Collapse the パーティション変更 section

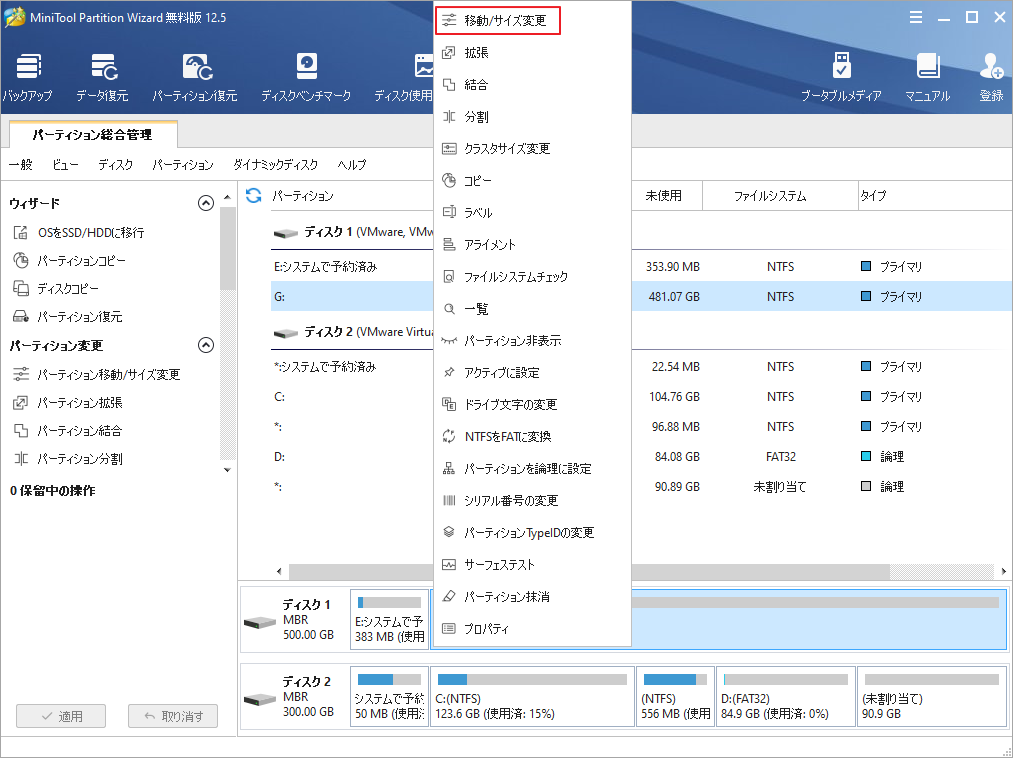(x=206, y=345)
